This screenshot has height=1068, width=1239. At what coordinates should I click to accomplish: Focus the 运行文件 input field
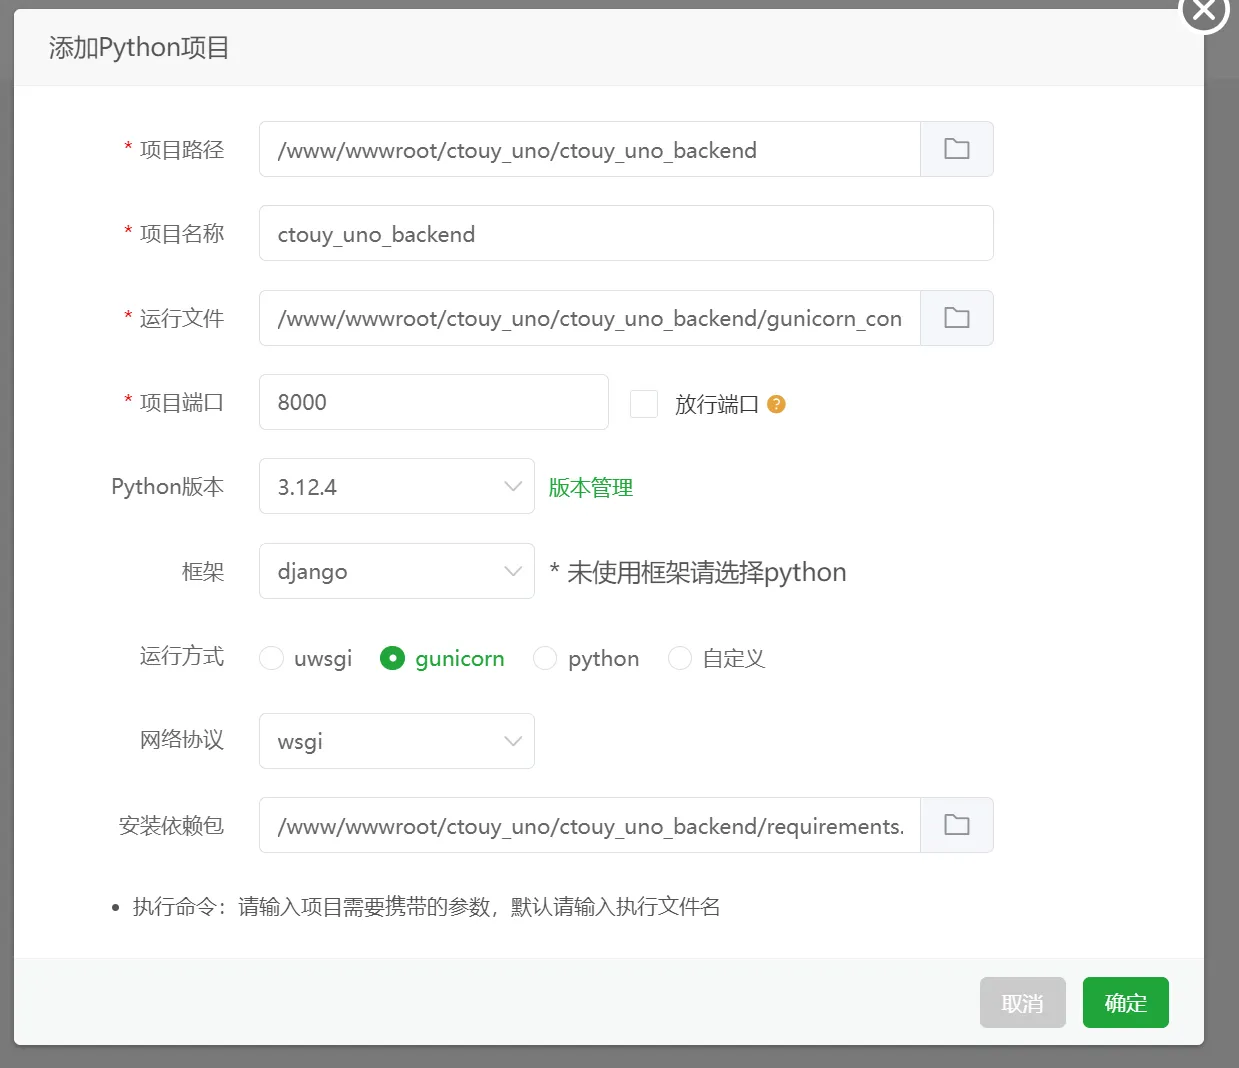(590, 318)
